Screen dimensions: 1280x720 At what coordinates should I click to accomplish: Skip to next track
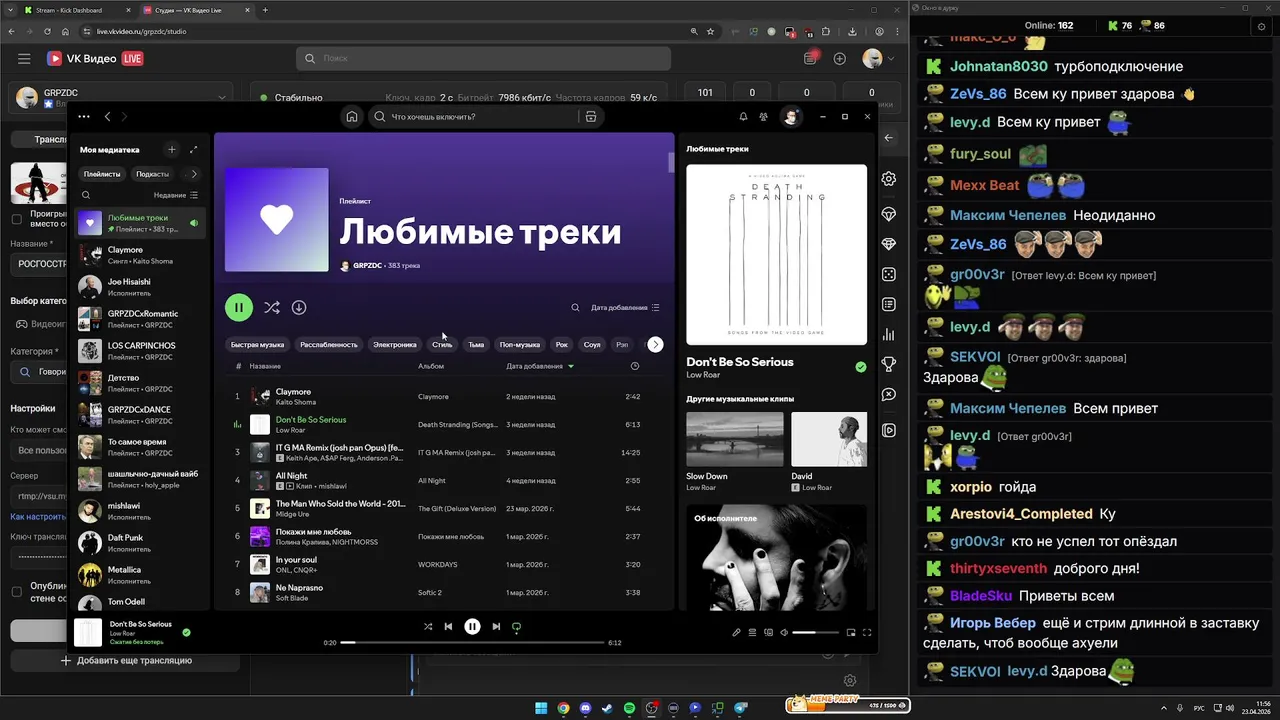click(496, 627)
